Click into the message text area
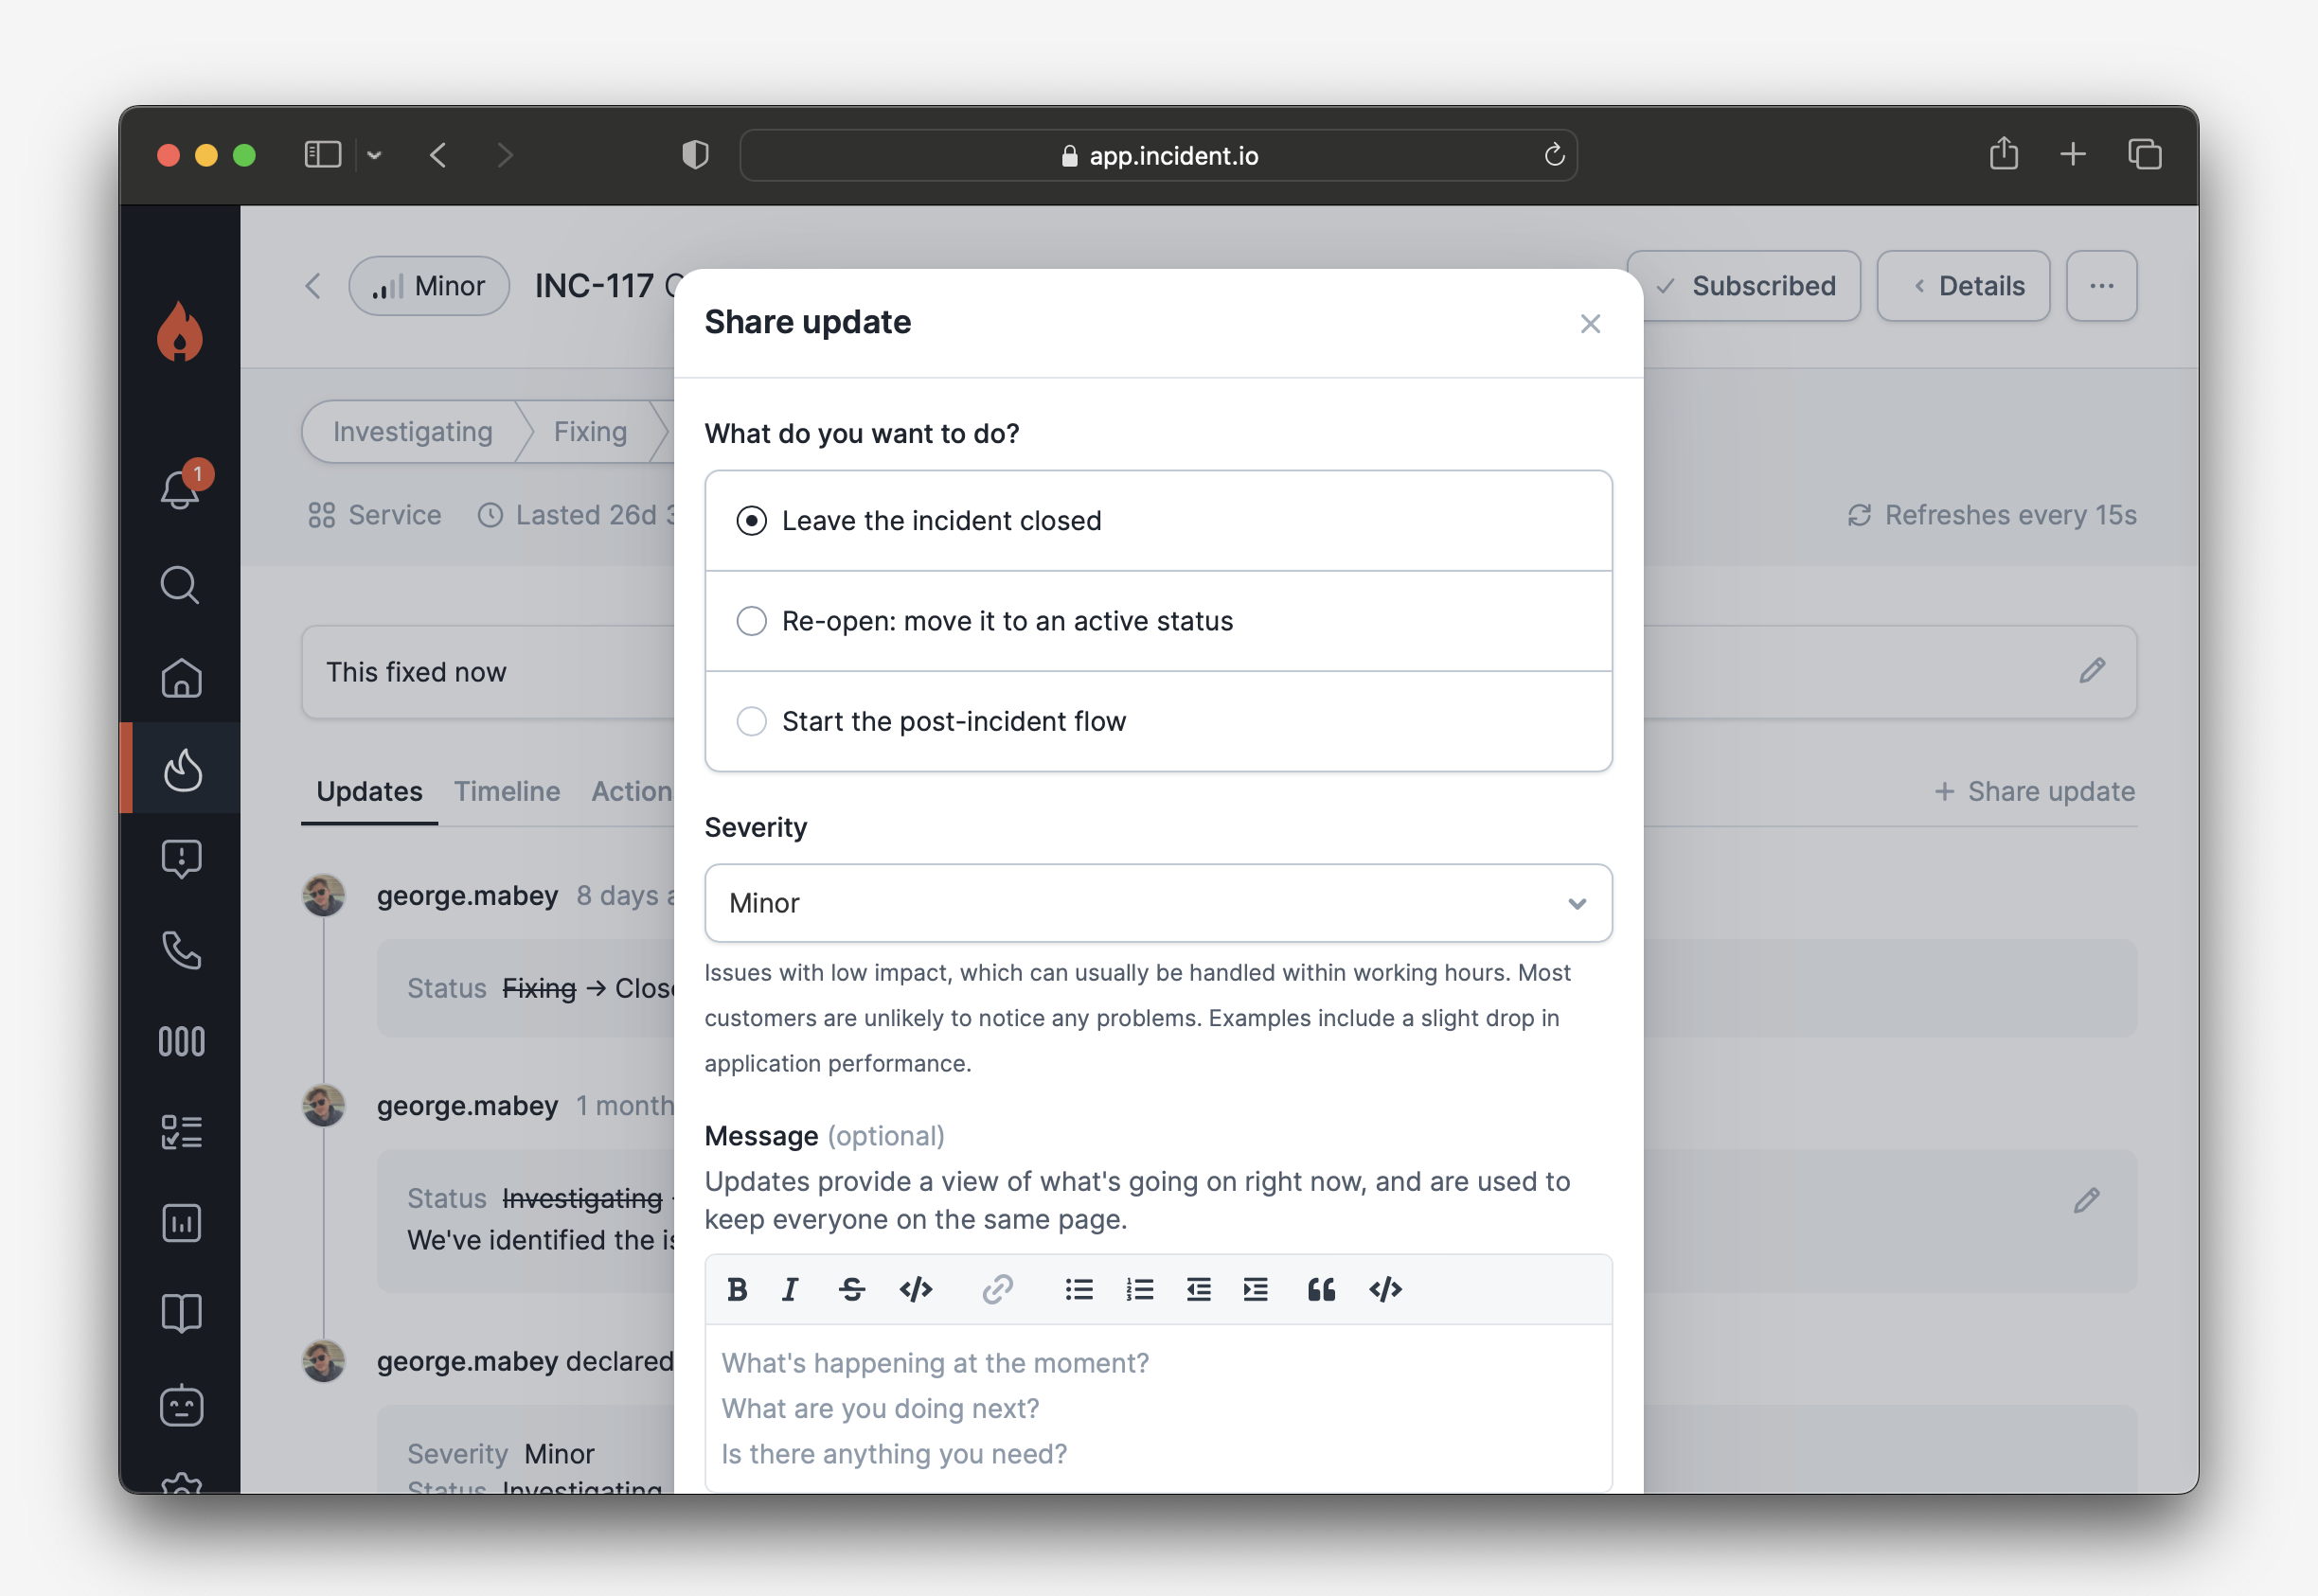The height and width of the screenshot is (1596, 2318). (x=1158, y=1408)
